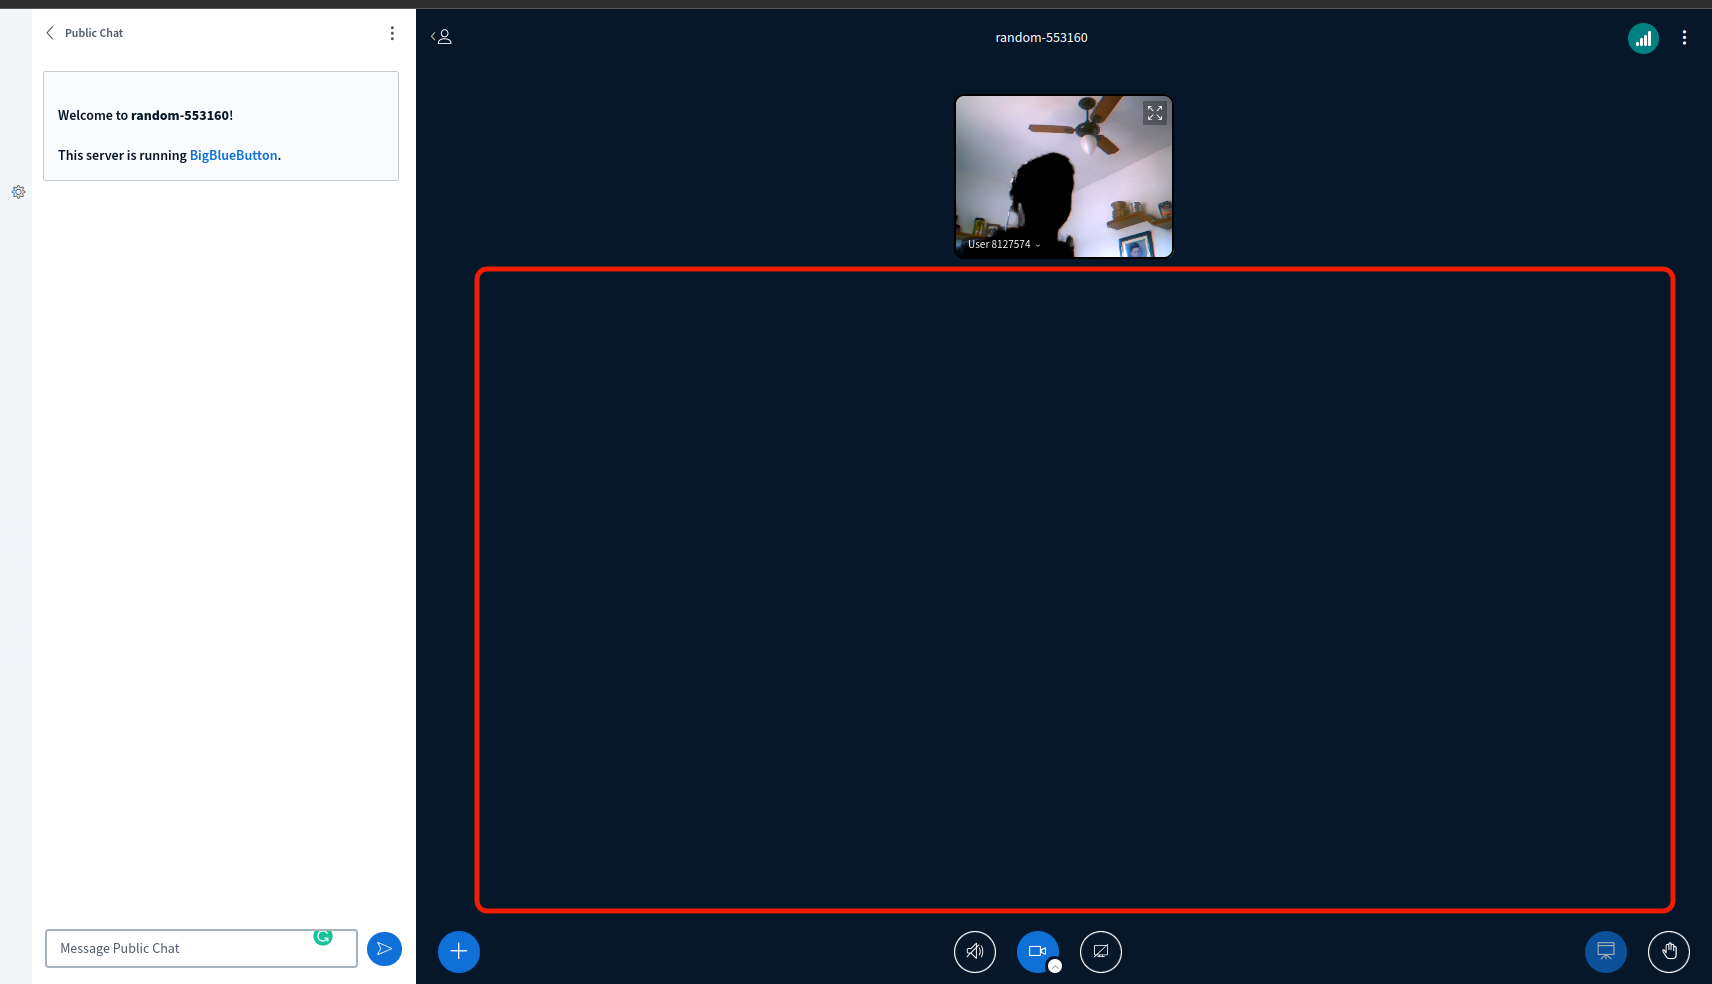Open the User 8127574 name dropdown

(x=1001, y=244)
